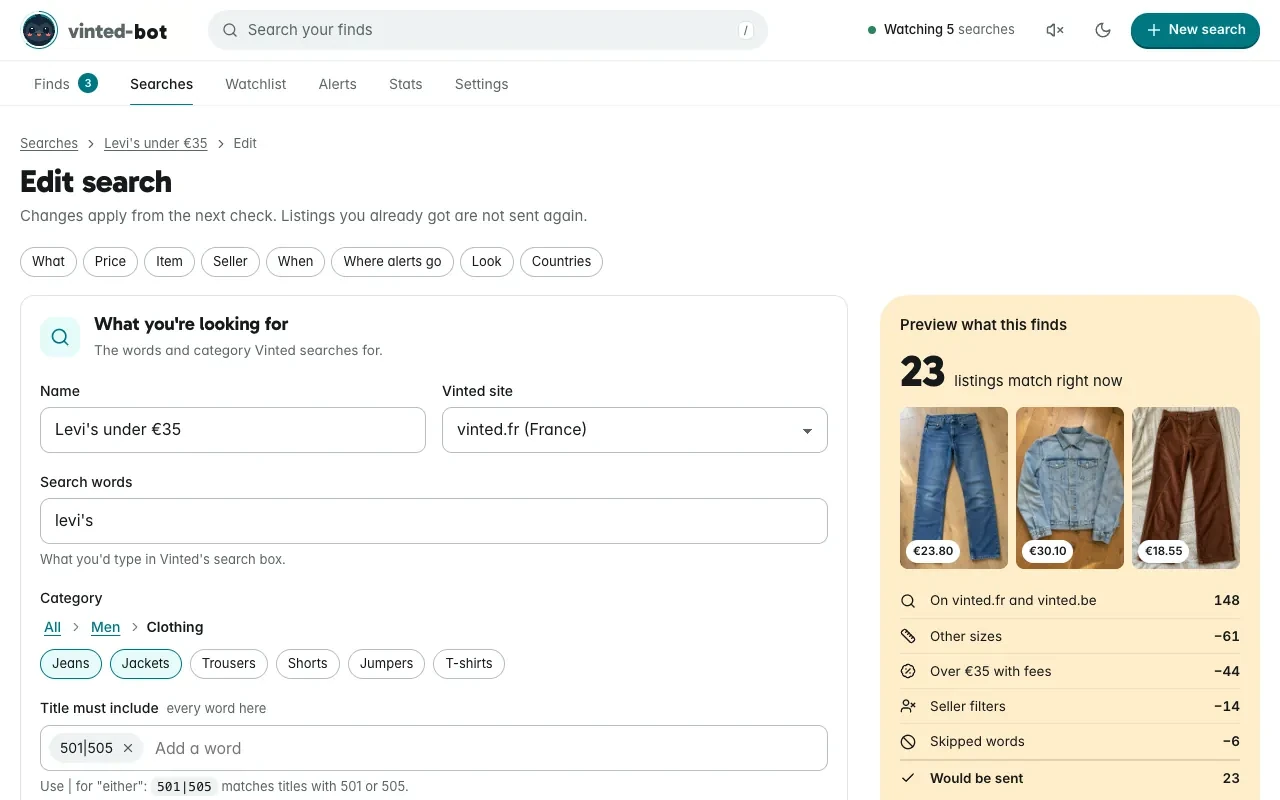1280x800 pixels.
Task: Click the magnifier icon in 'On vinted.fr' row
Action: tap(908, 601)
